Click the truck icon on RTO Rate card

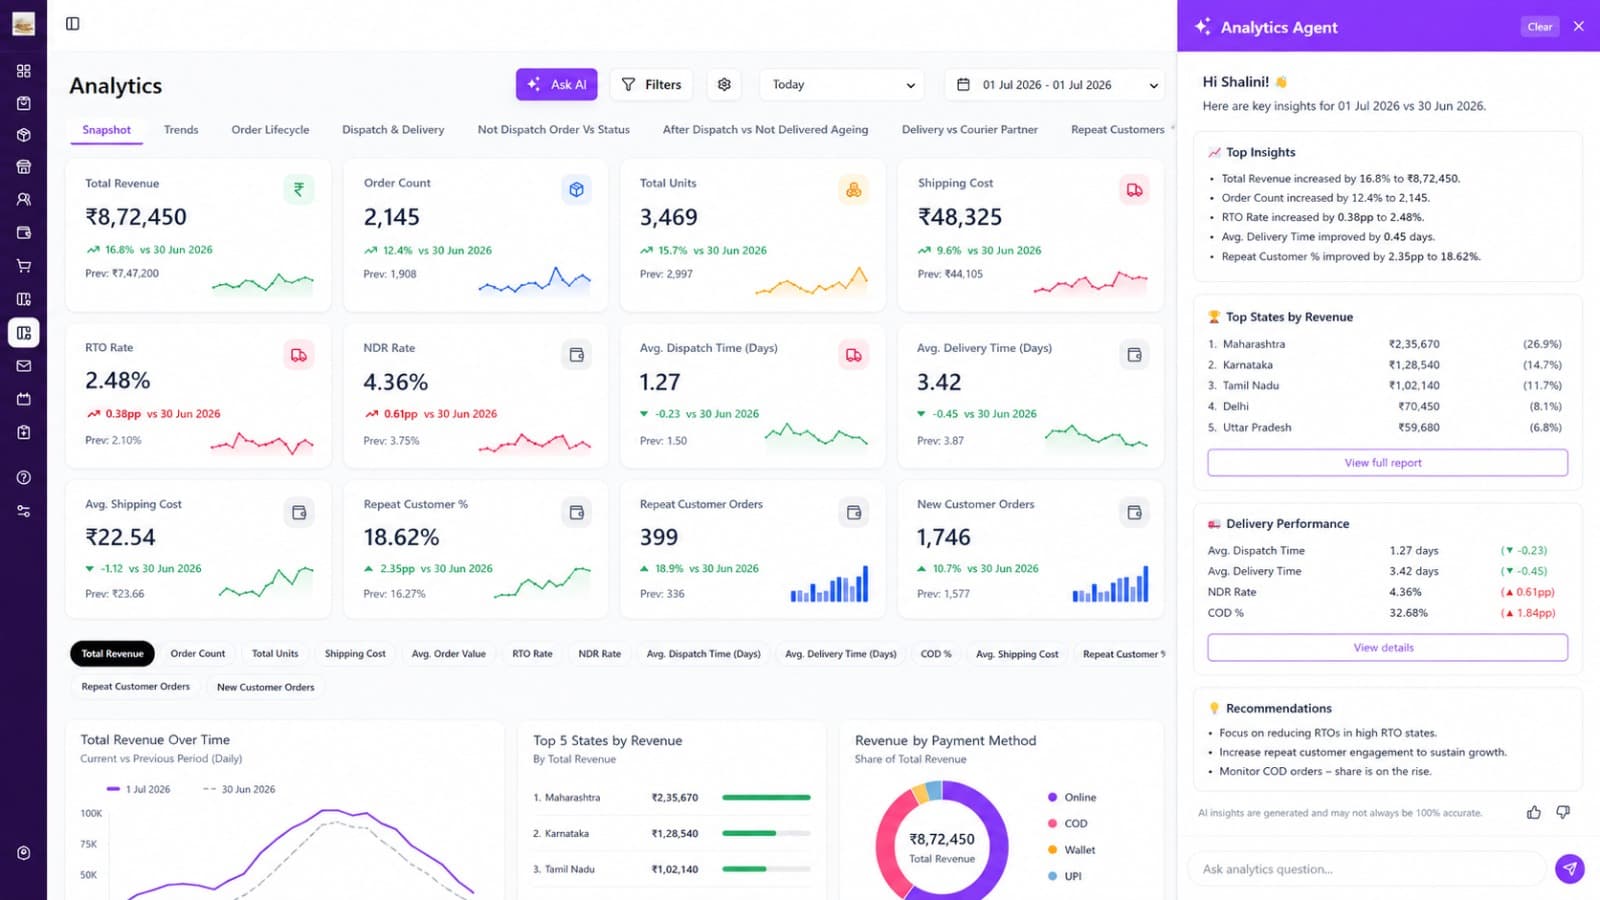pos(299,355)
